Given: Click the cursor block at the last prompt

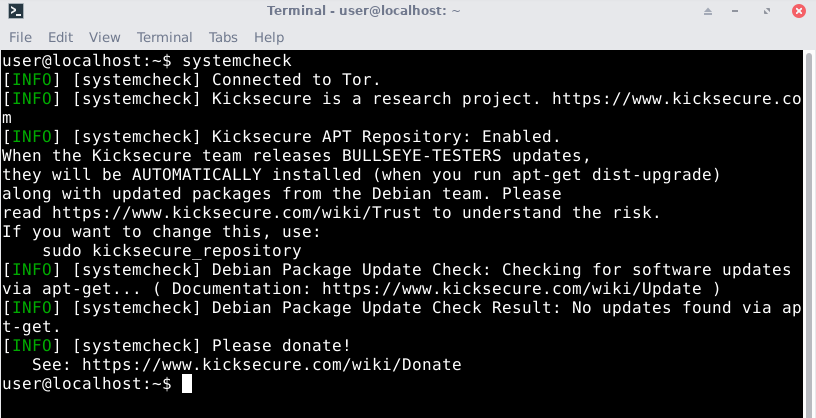Looking at the screenshot, I should (x=186, y=385).
